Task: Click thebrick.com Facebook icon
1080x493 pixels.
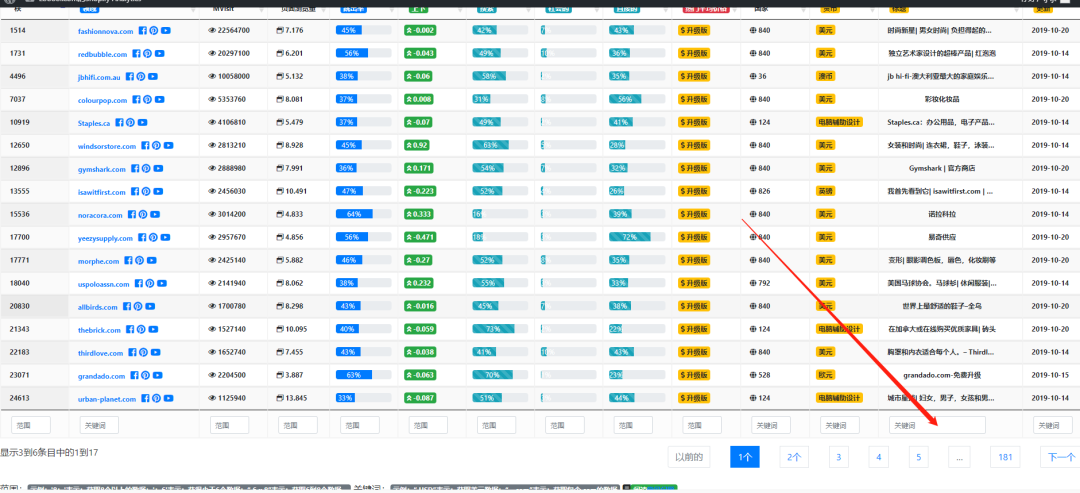Action: (129, 330)
